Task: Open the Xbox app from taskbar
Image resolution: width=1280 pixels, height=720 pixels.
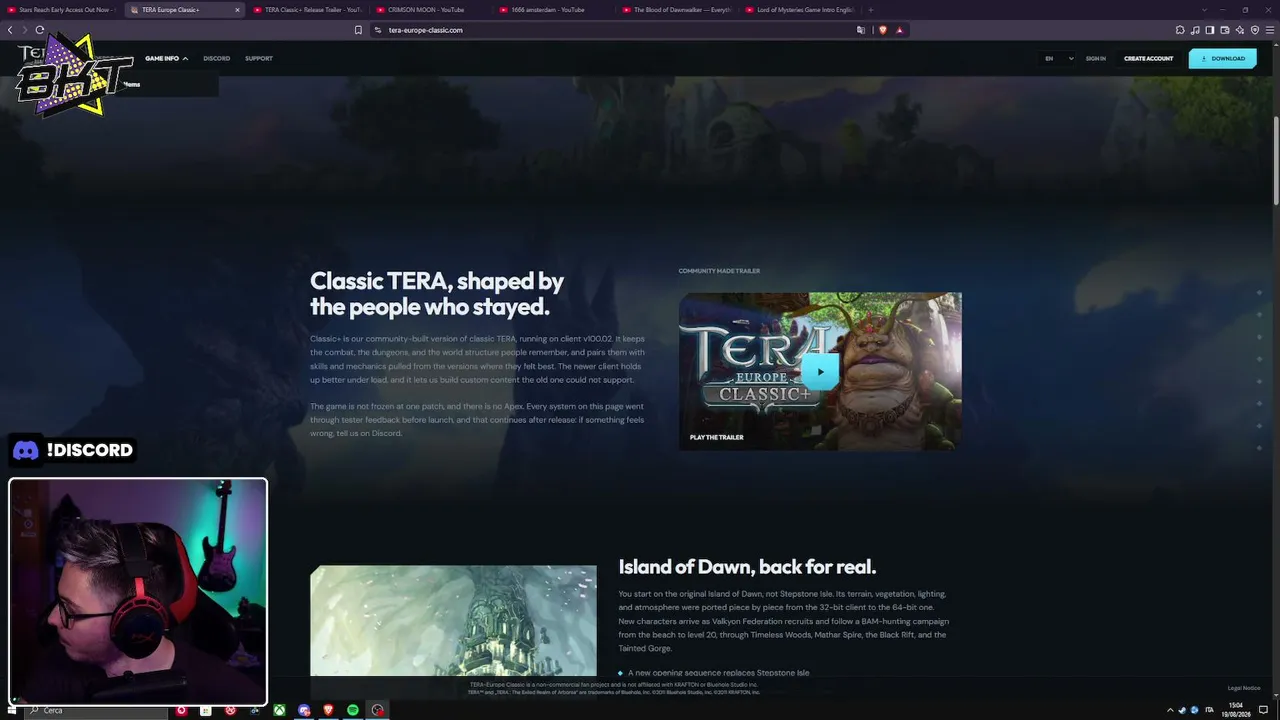Action: pyautogui.click(x=280, y=710)
